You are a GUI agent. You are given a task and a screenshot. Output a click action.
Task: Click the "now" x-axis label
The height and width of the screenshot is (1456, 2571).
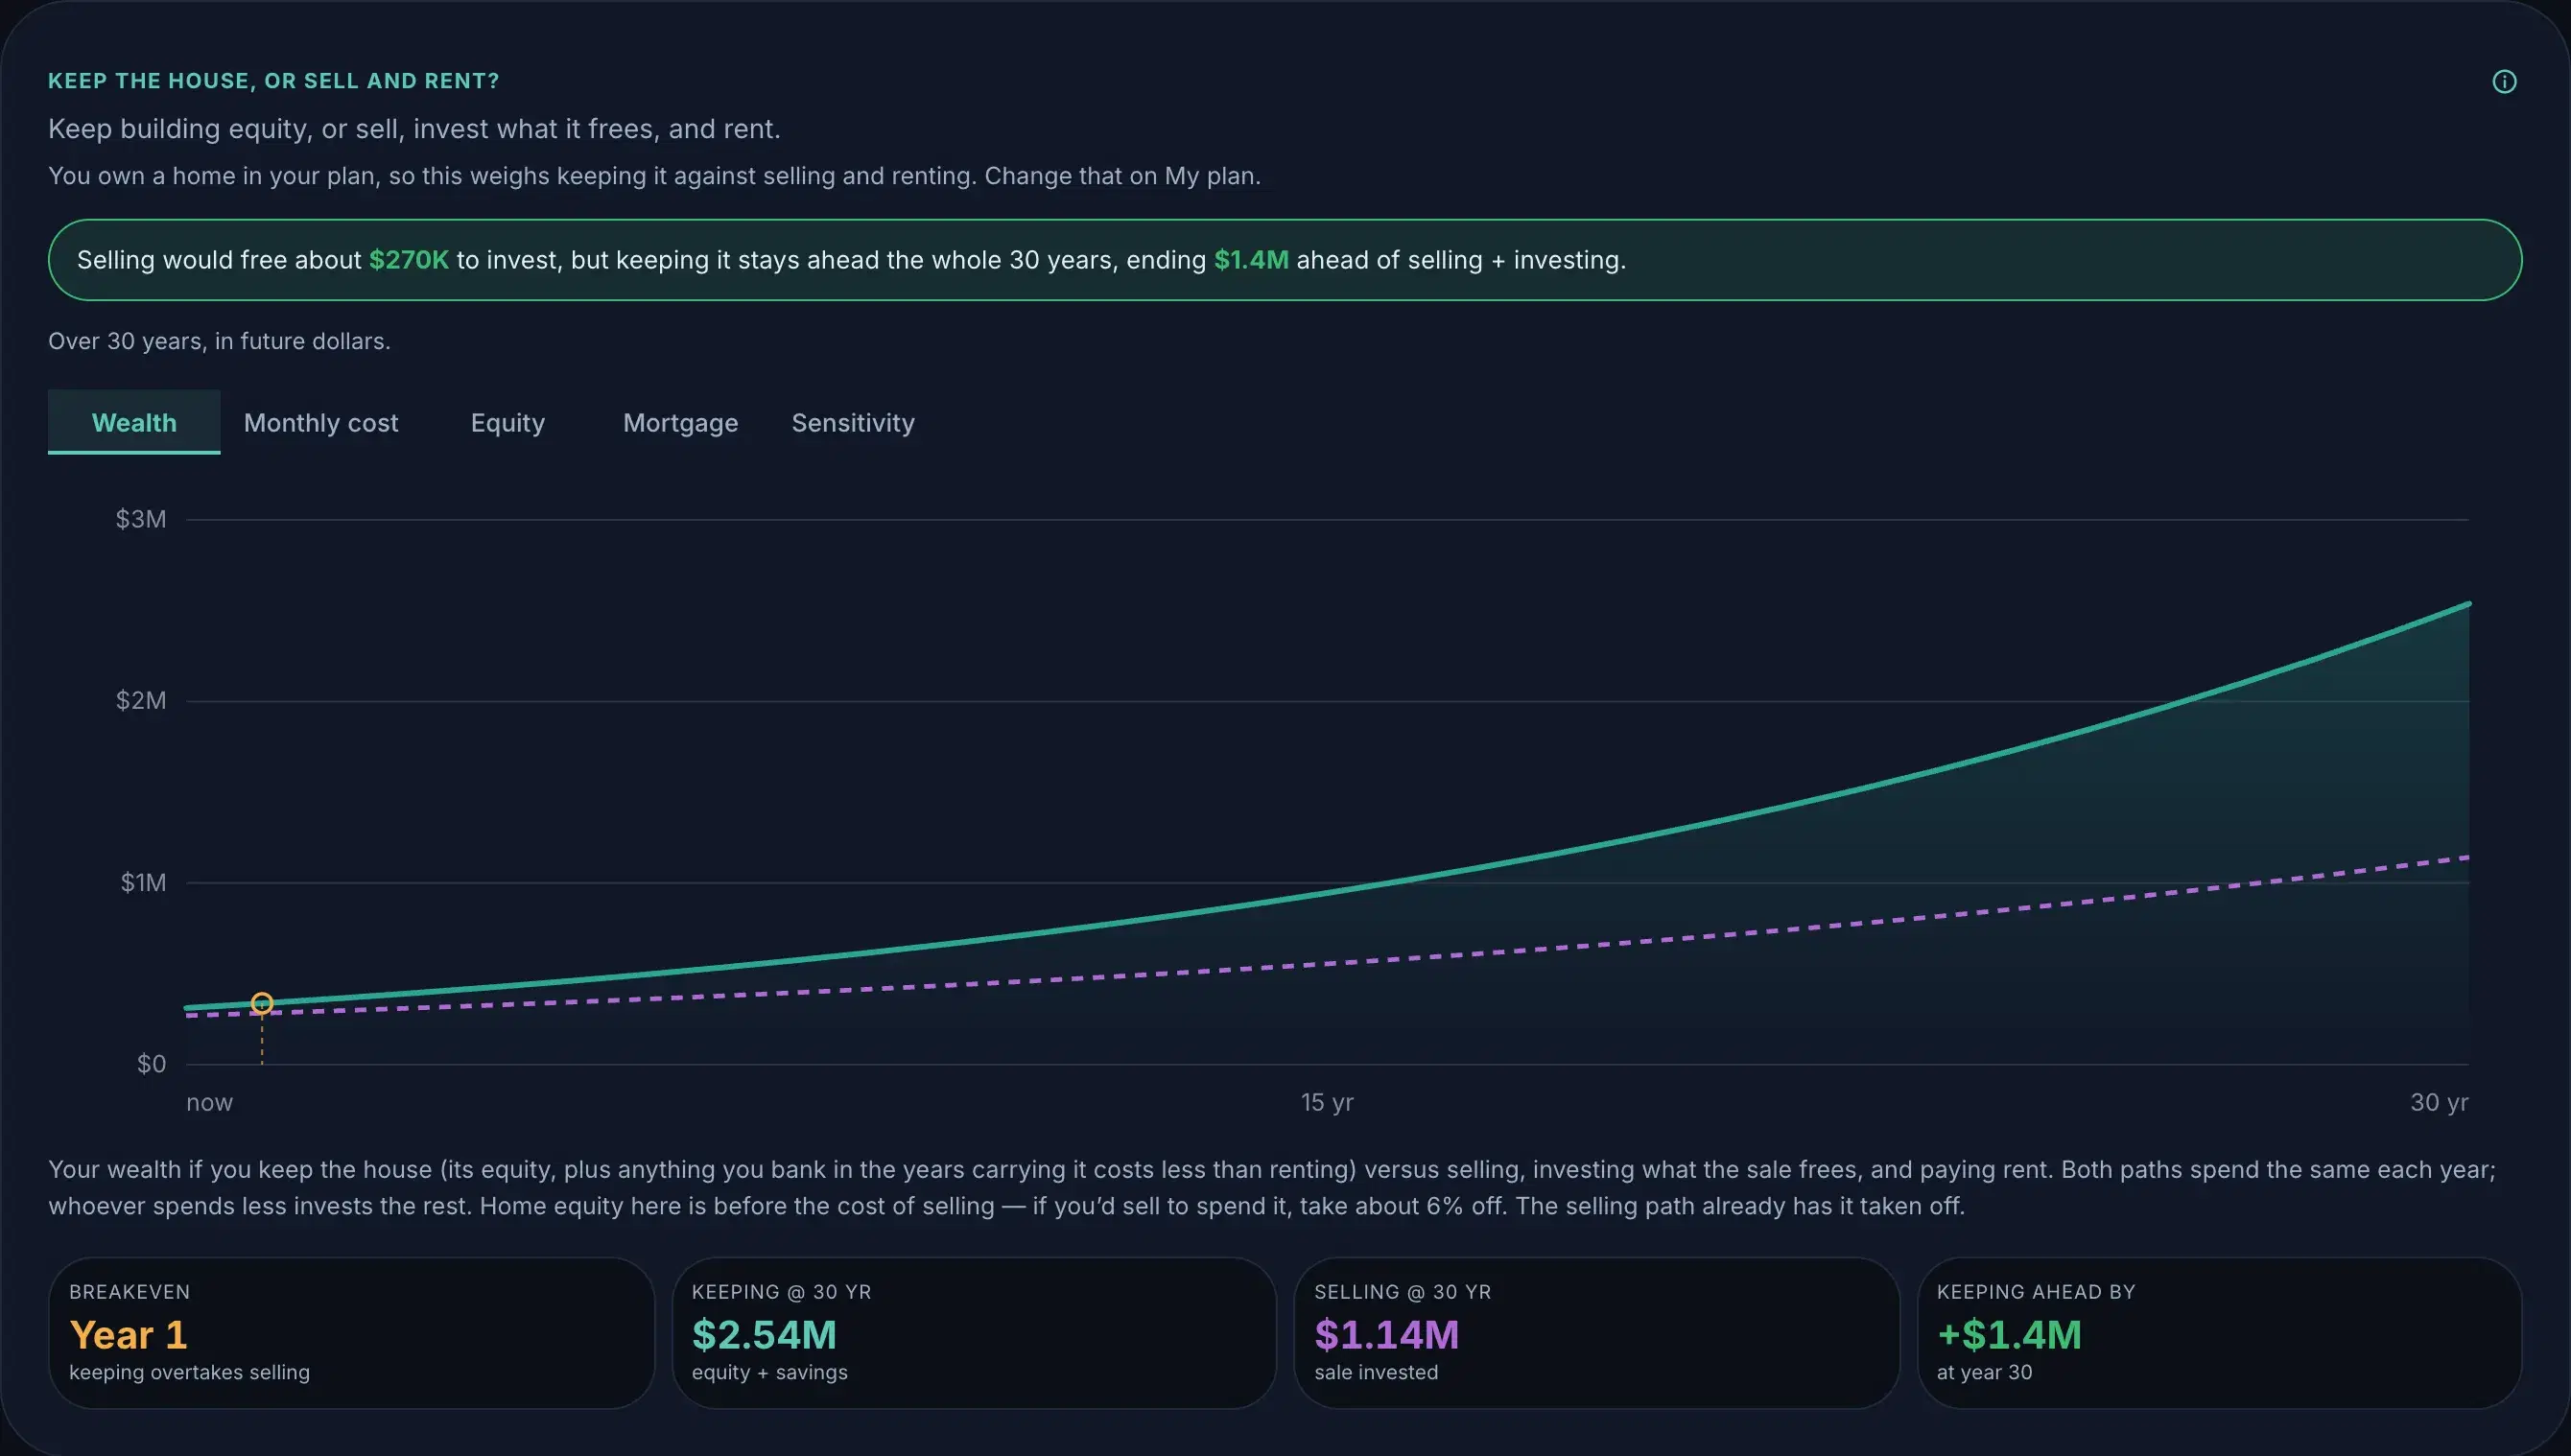tap(209, 1102)
